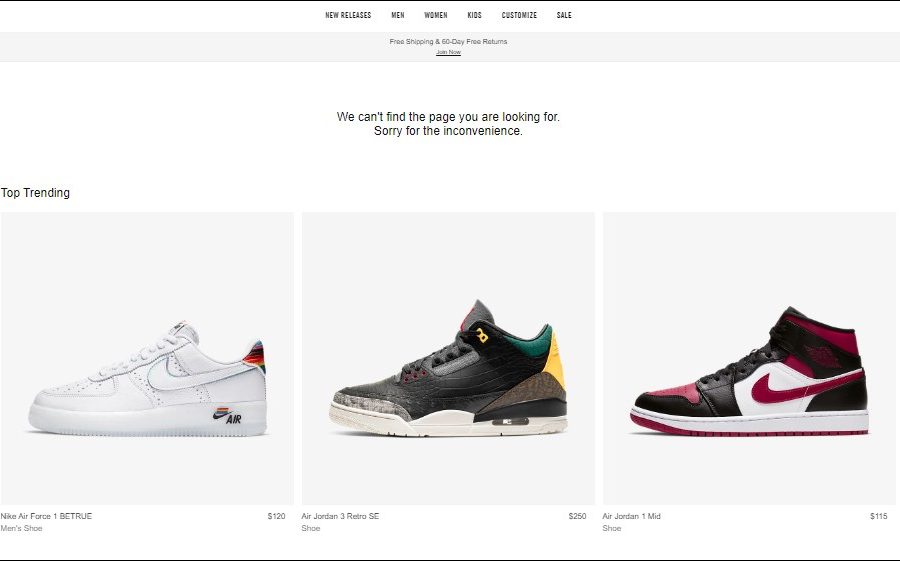Open the Men navigation menu
Viewport: 900px width, 561px height.
pos(398,16)
